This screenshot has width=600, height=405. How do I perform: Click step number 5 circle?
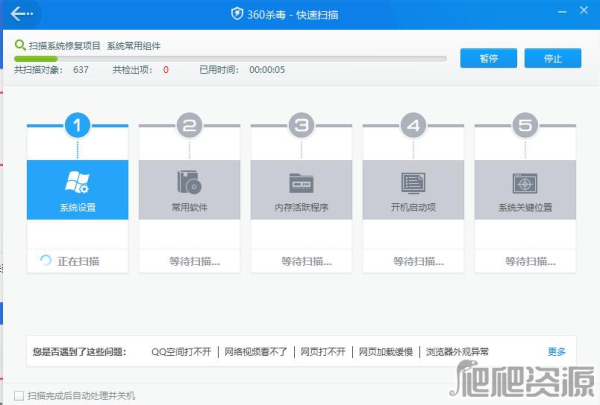(x=525, y=125)
